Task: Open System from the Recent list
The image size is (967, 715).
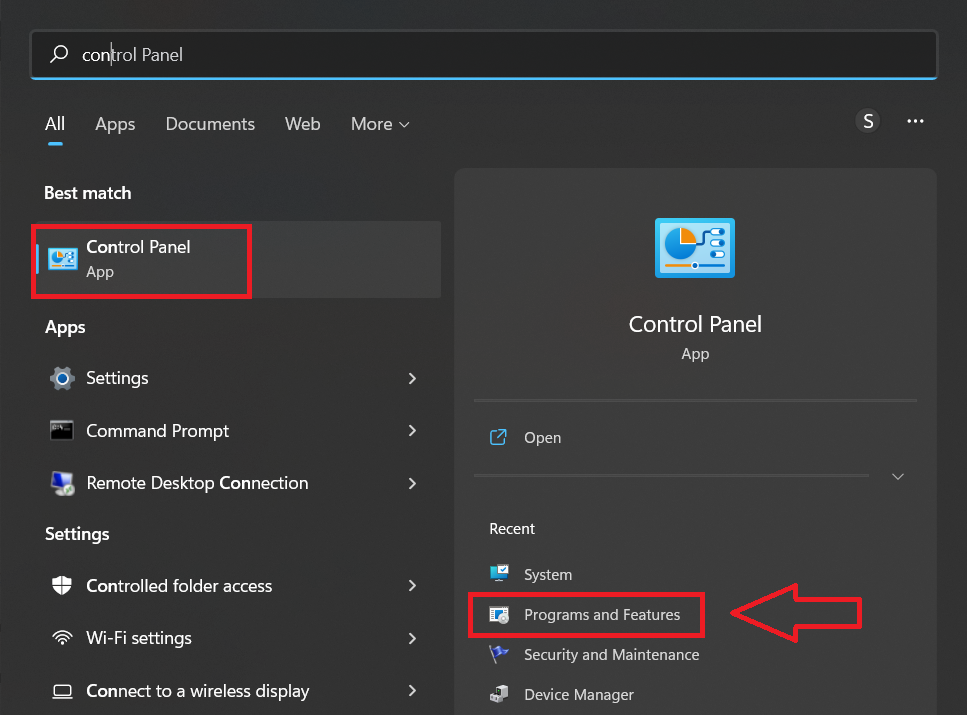Action: (548, 574)
